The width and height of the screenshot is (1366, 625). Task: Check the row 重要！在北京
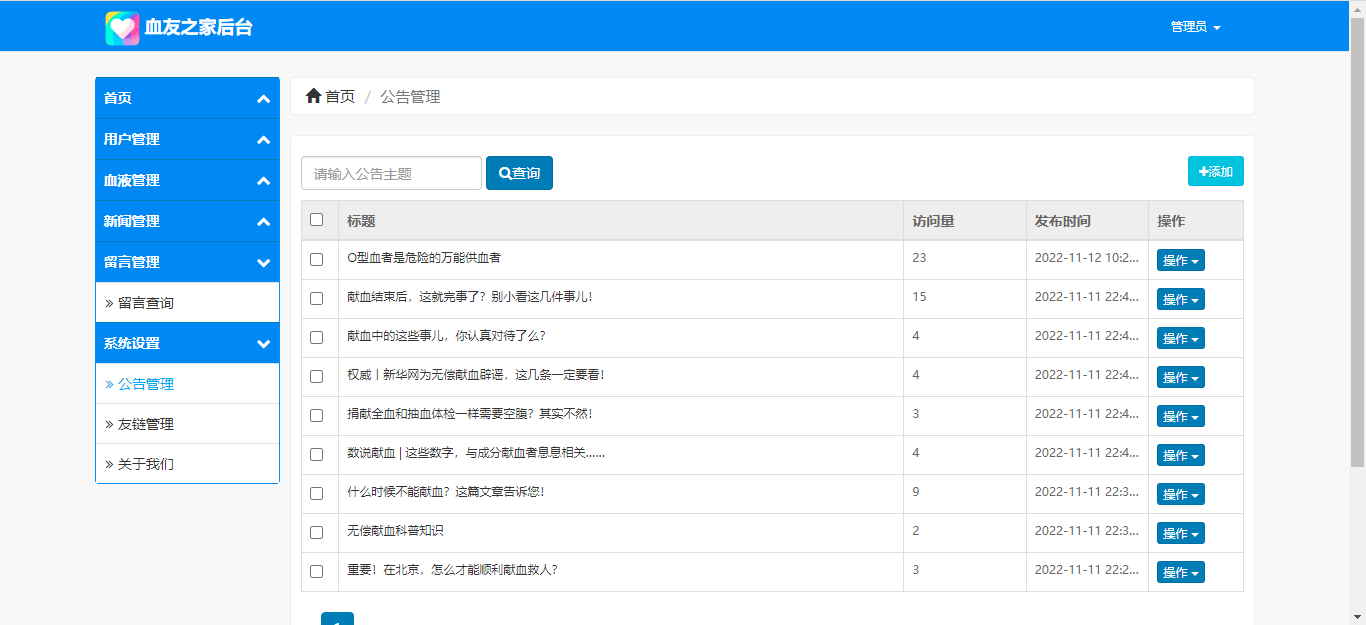point(317,571)
